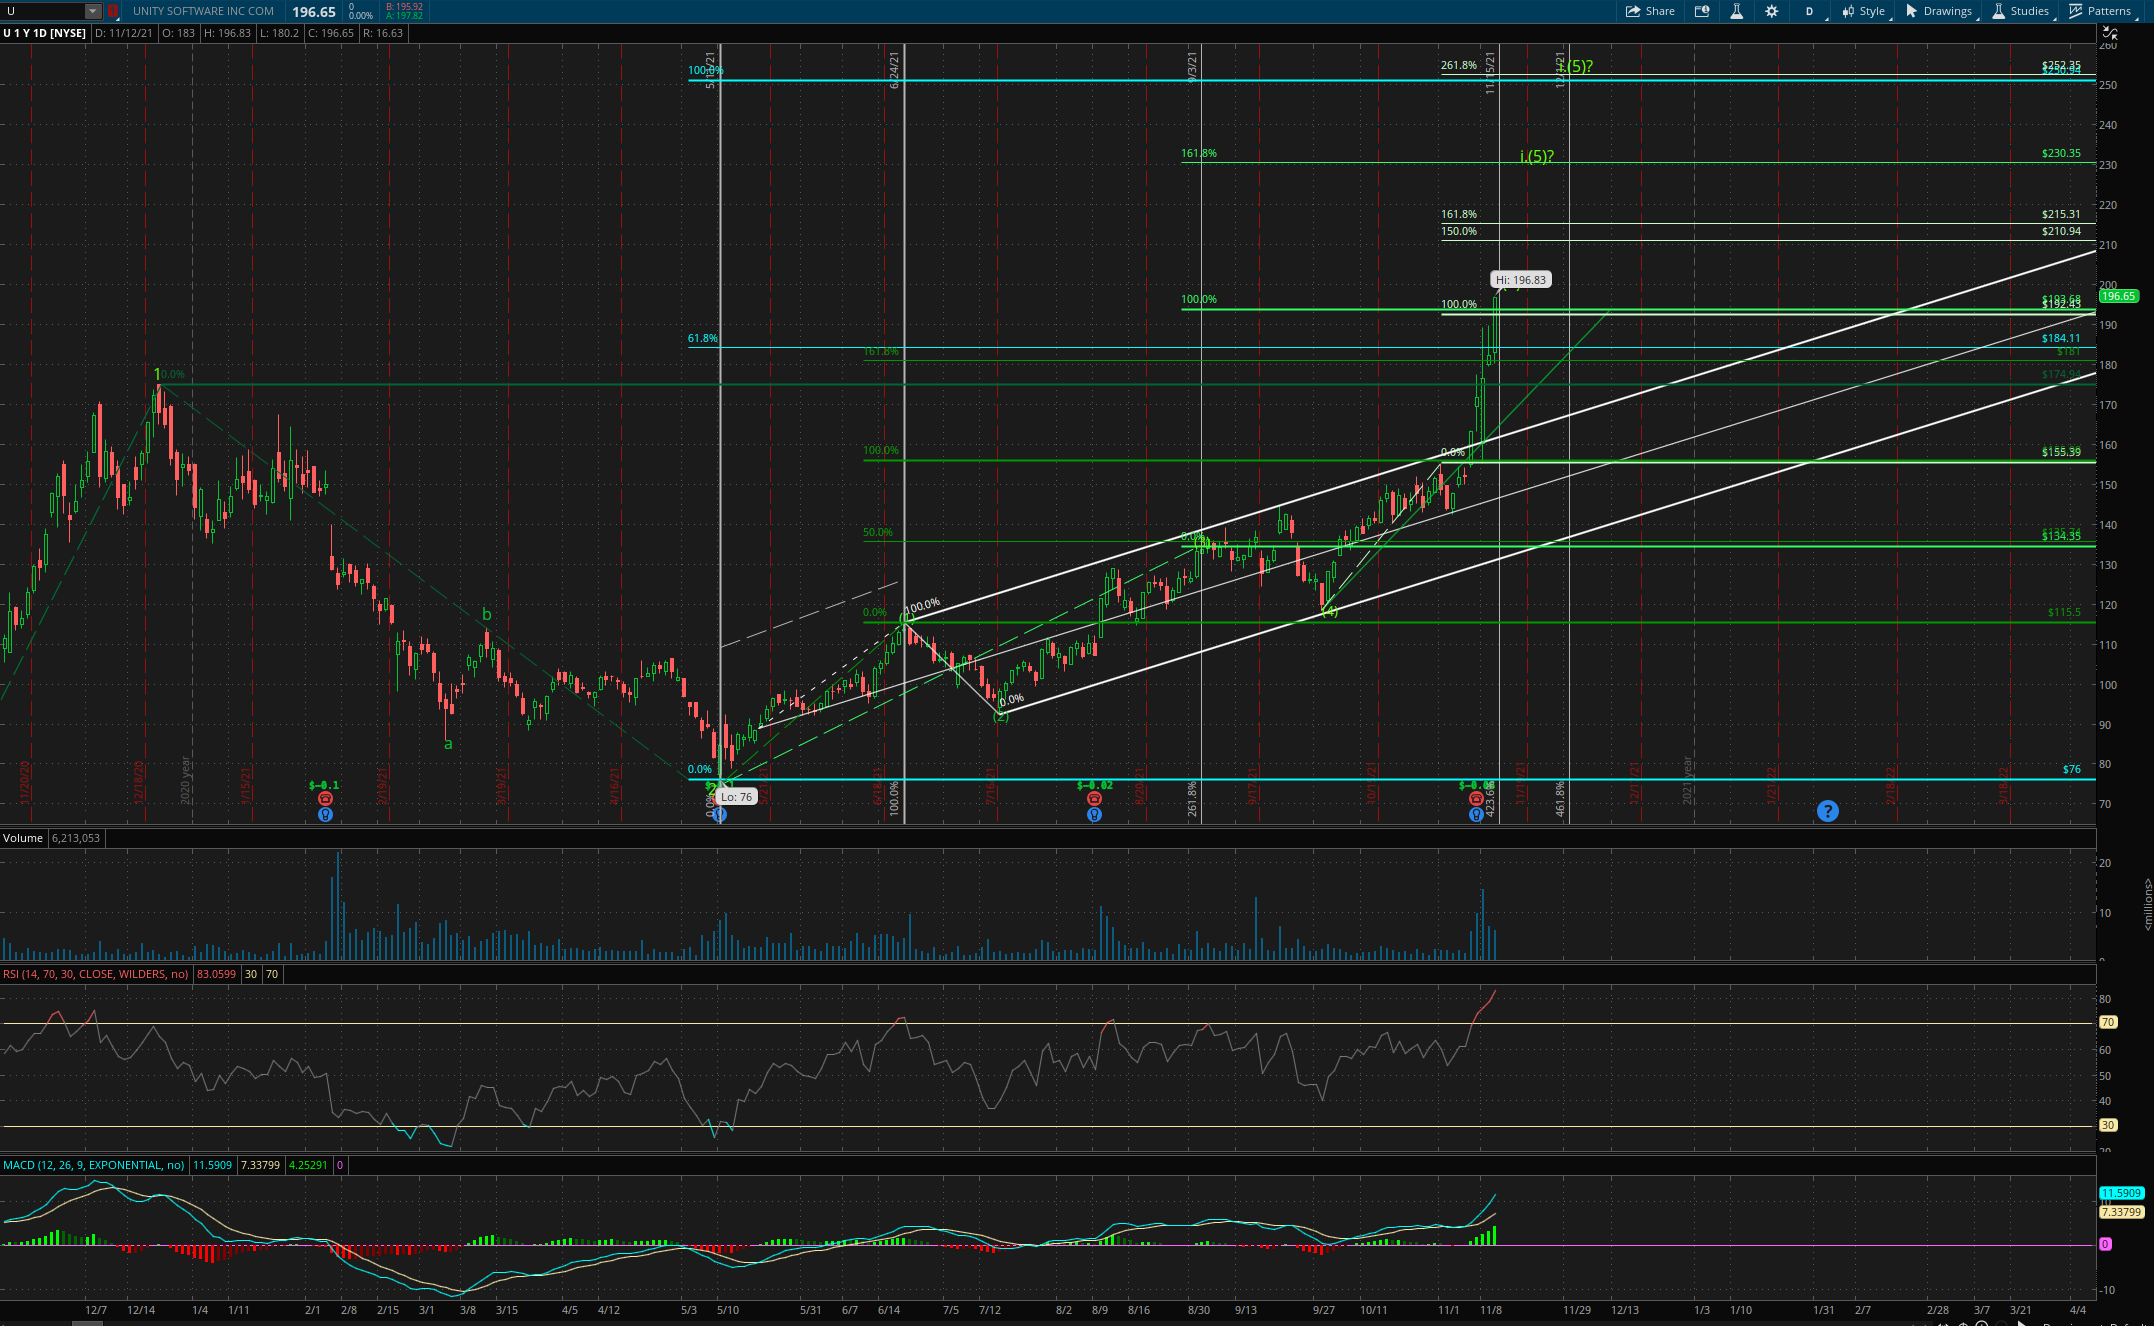The image size is (2154, 1326).
Task: Click the flask Edit Studies icon
Action: [x=1737, y=11]
